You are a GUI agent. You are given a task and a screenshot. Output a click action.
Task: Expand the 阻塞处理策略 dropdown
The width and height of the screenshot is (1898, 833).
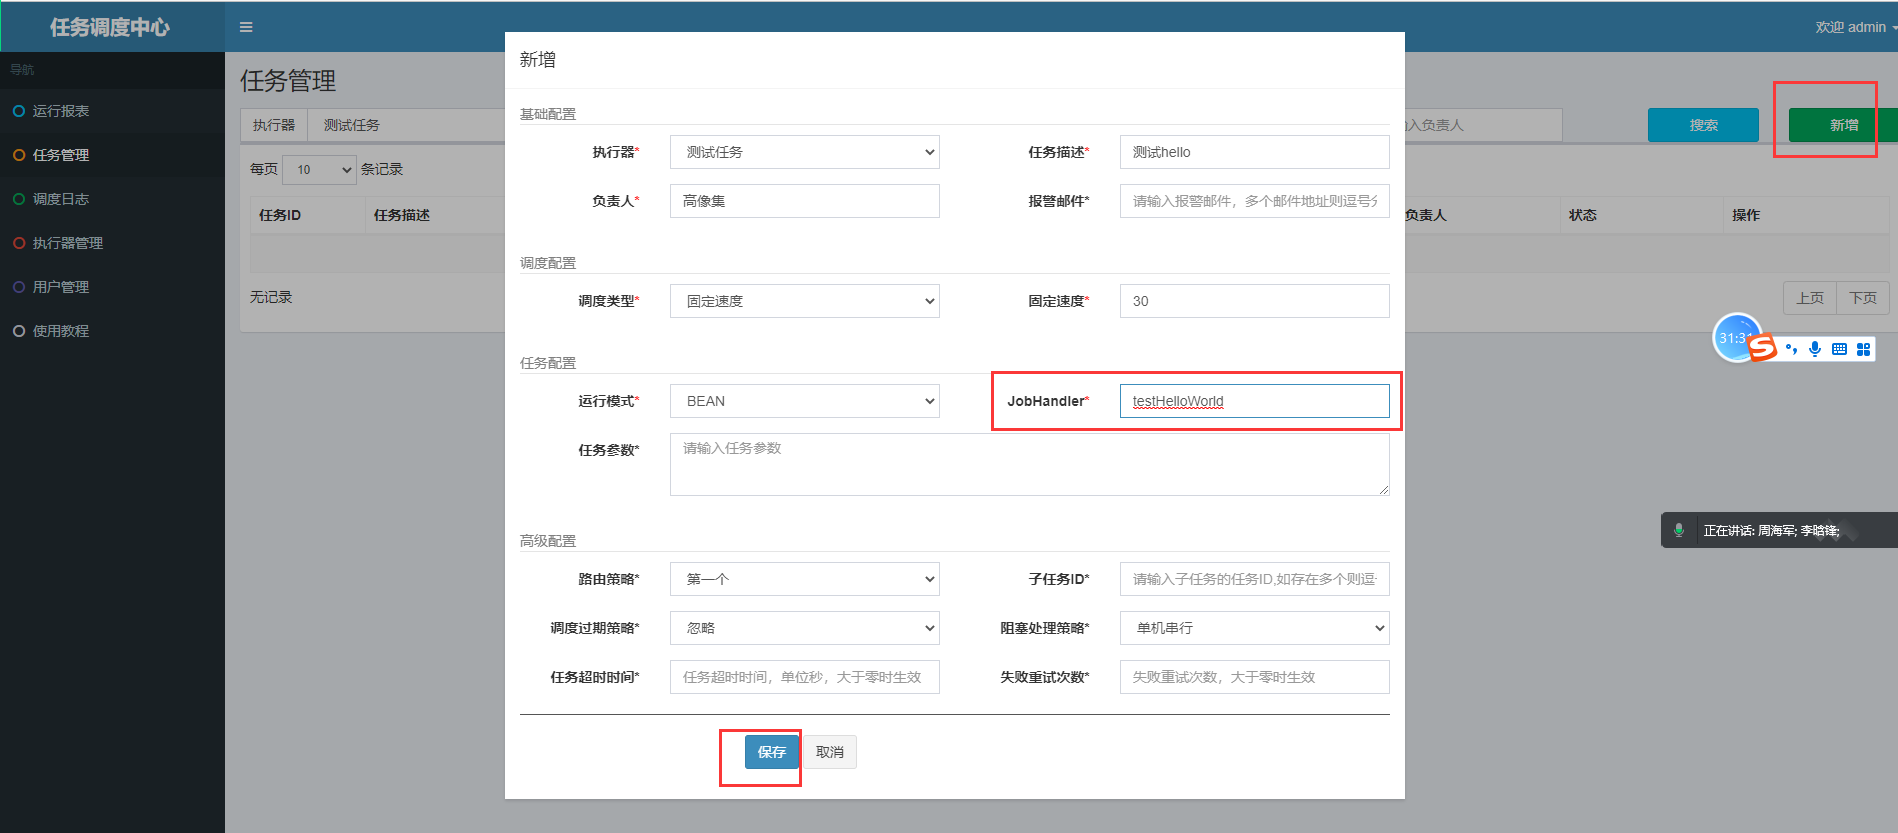click(1255, 628)
